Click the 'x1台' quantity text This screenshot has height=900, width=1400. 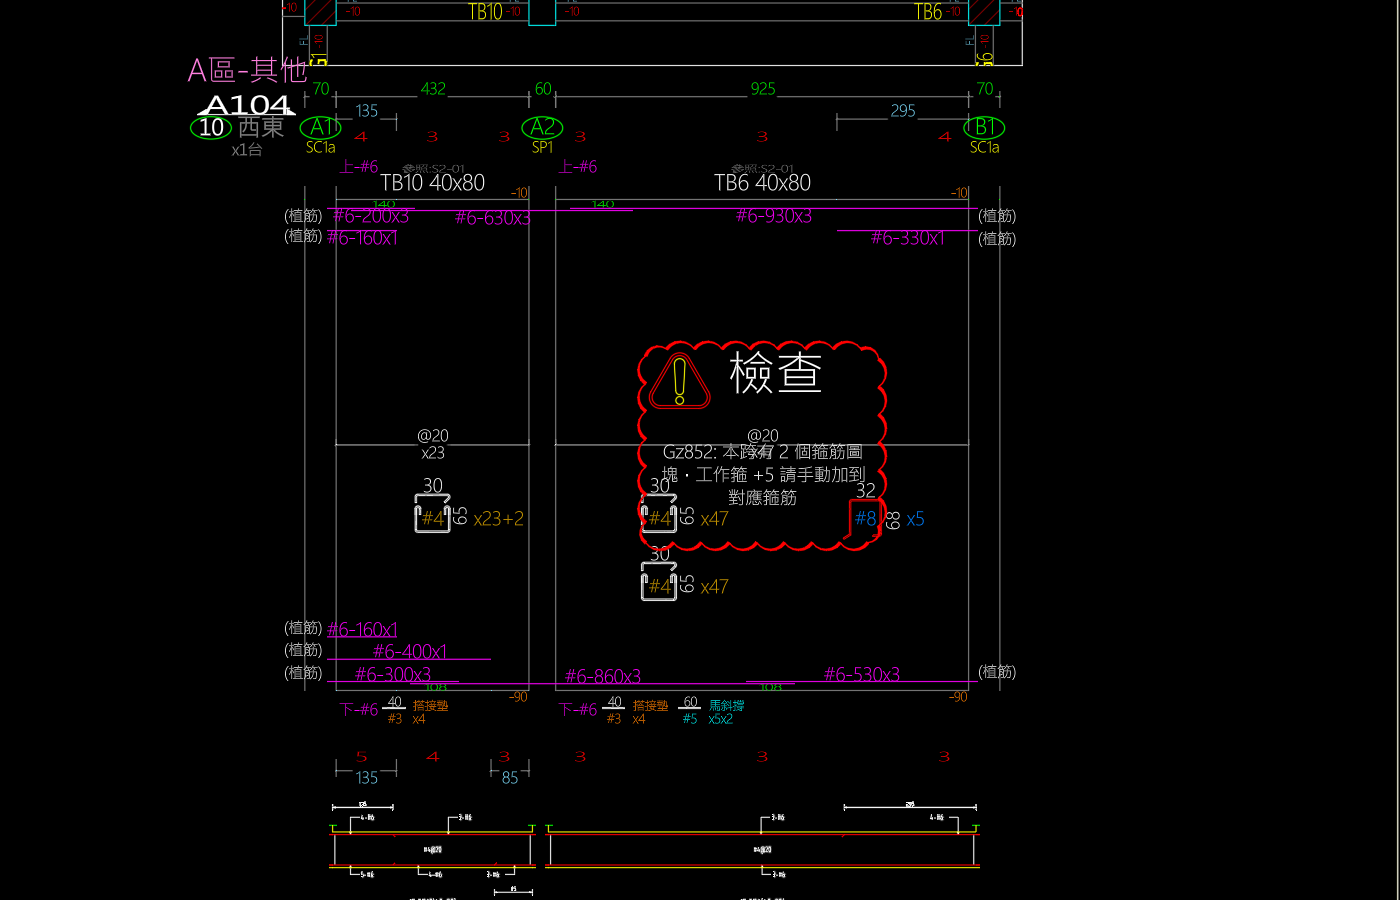(x=247, y=150)
